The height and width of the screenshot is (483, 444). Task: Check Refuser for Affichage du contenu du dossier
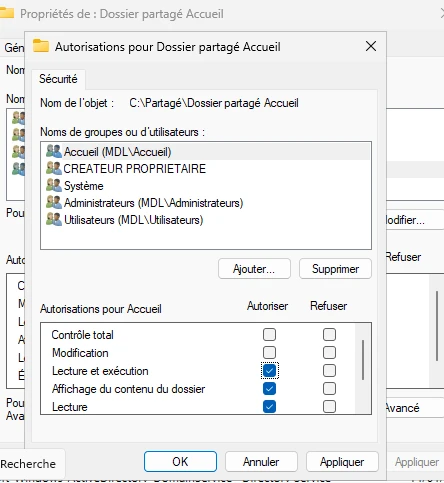[329, 388]
